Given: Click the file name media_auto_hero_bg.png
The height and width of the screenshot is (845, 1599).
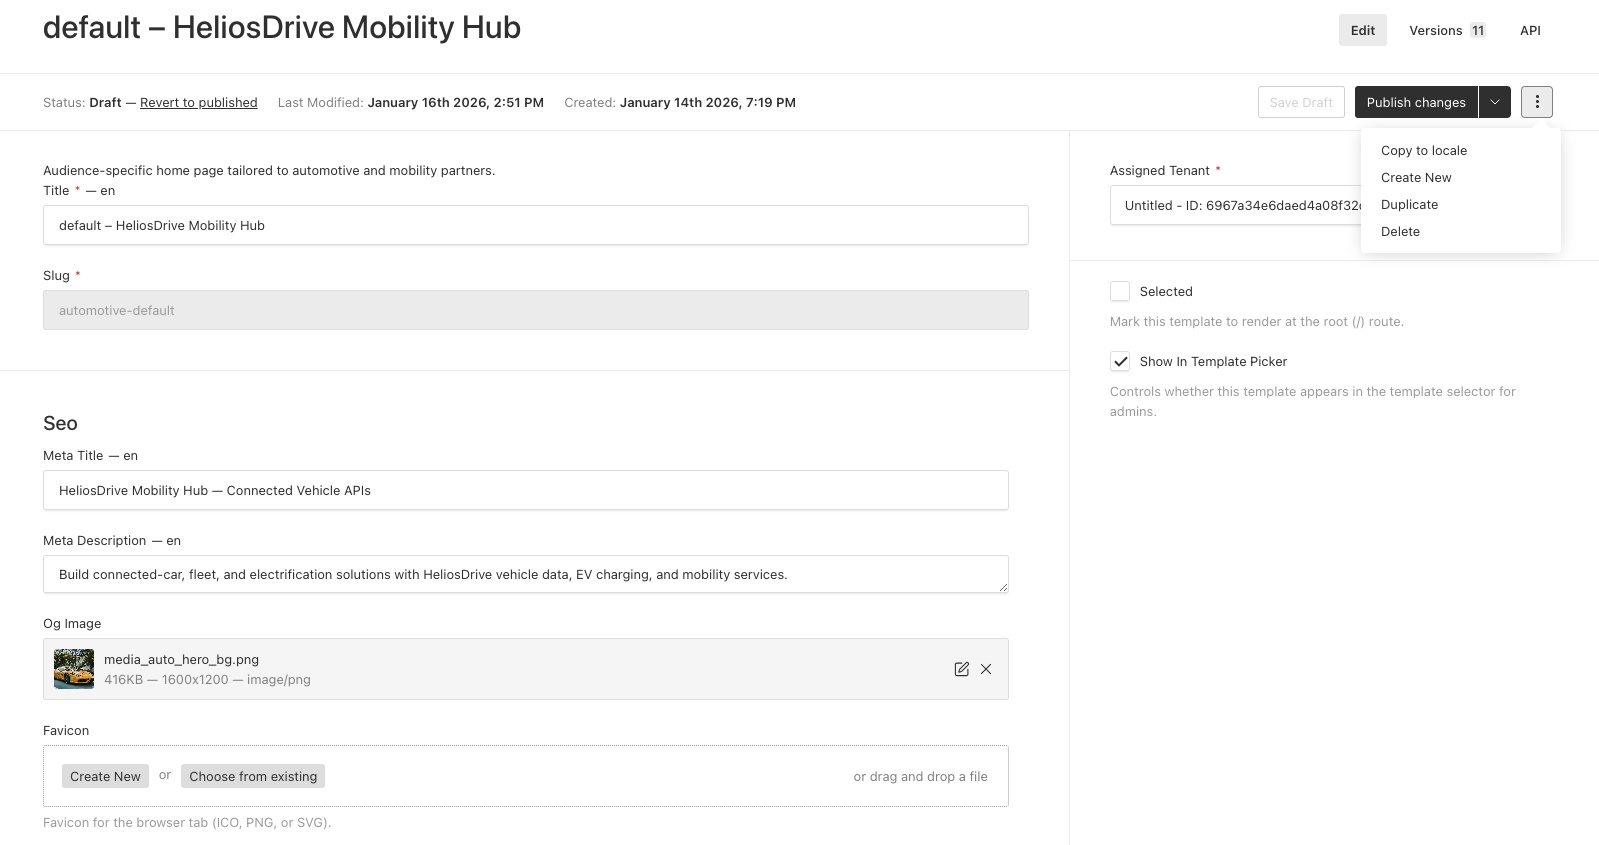Looking at the screenshot, I should click(x=181, y=659).
